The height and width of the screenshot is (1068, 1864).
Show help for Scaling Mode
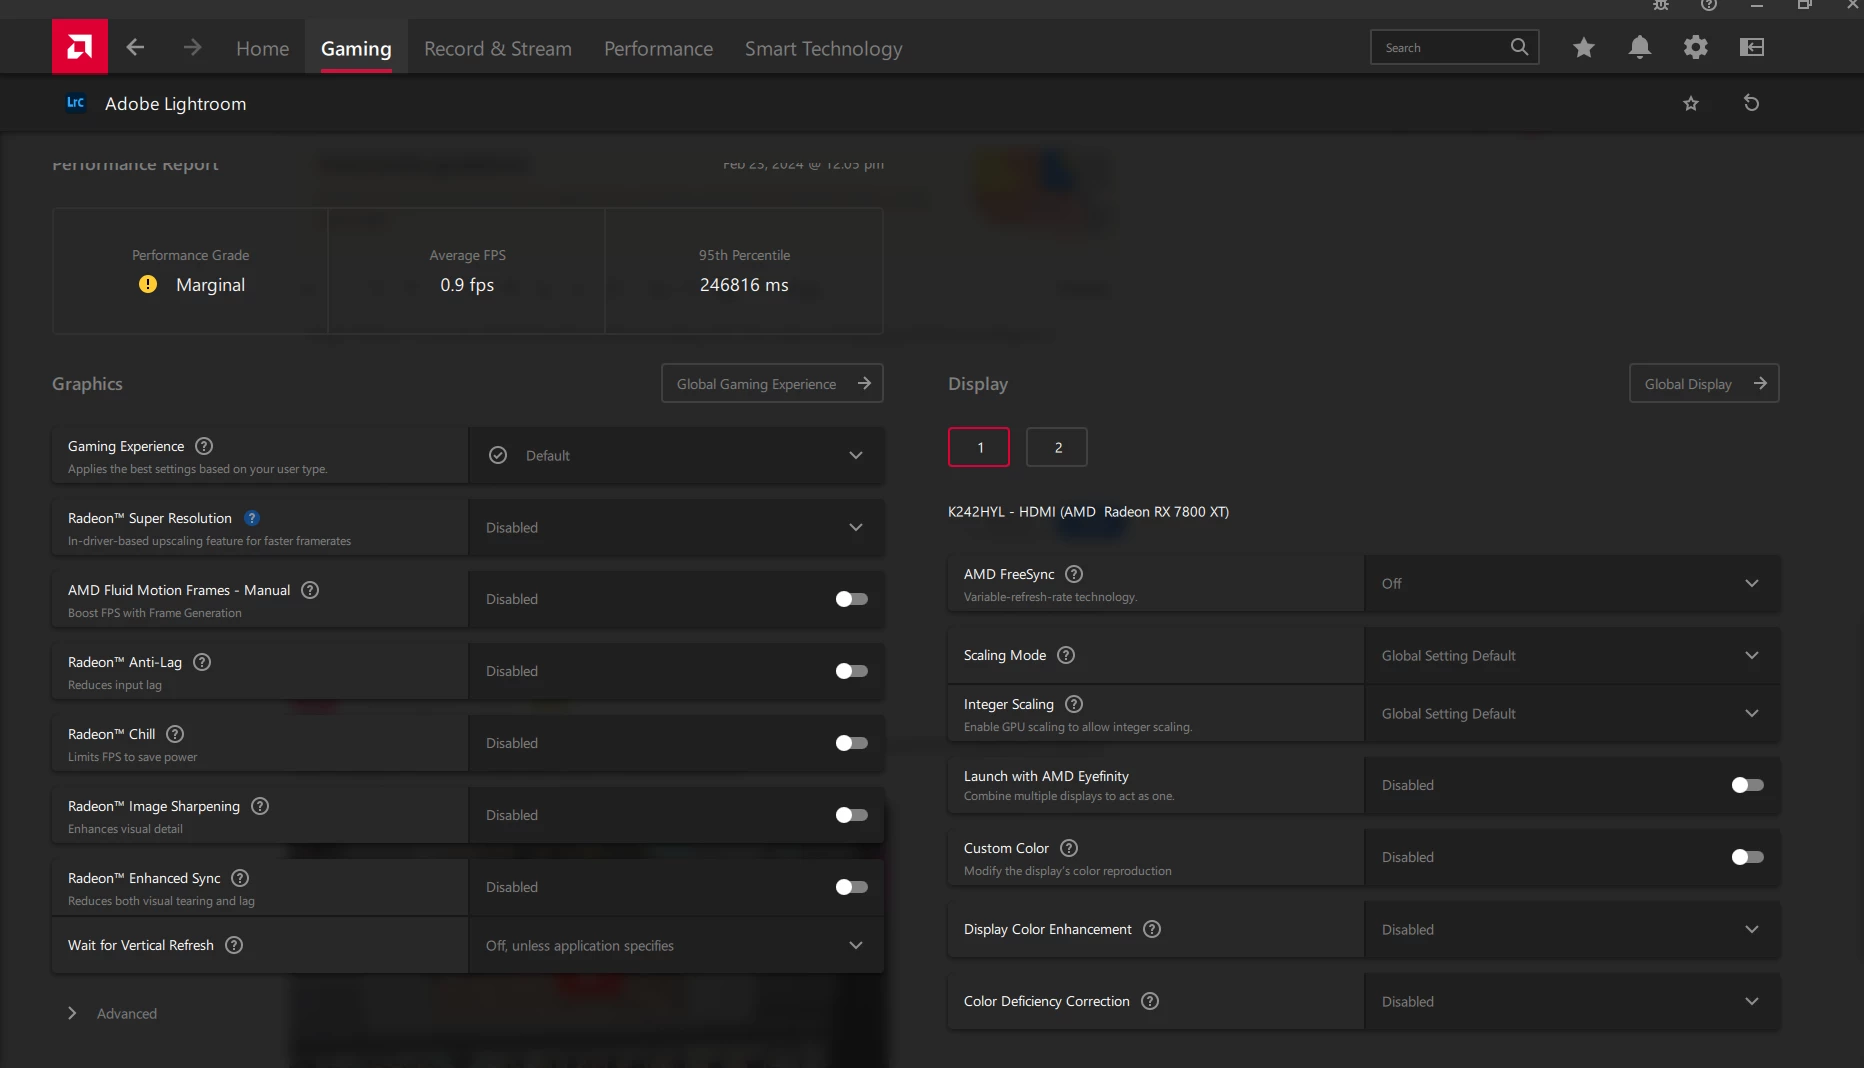(x=1066, y=655)
